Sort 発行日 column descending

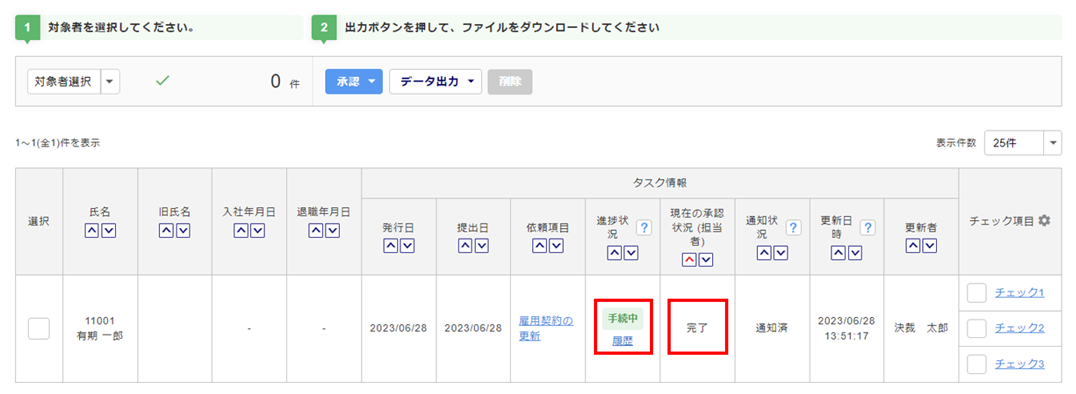(x=407, y=246)
